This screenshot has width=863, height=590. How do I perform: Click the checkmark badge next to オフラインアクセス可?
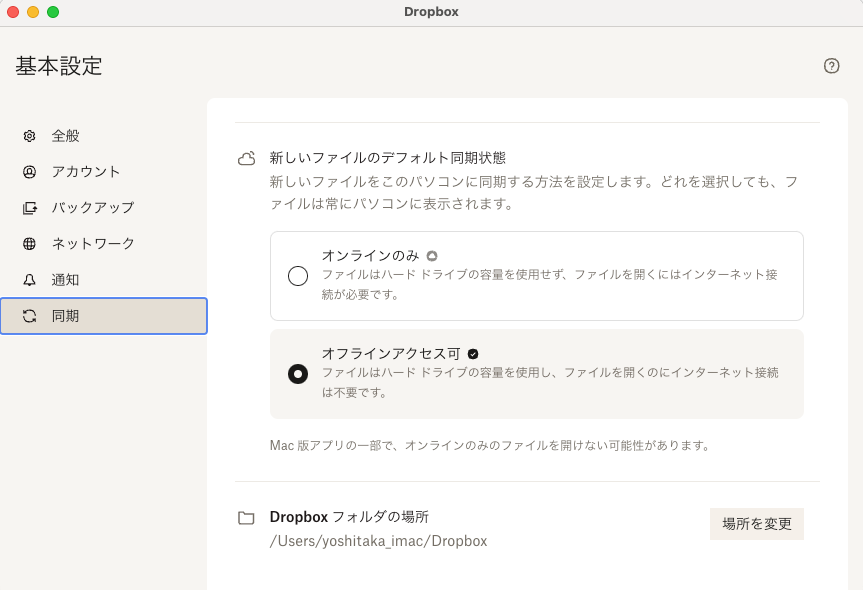(x=473, y=354)
